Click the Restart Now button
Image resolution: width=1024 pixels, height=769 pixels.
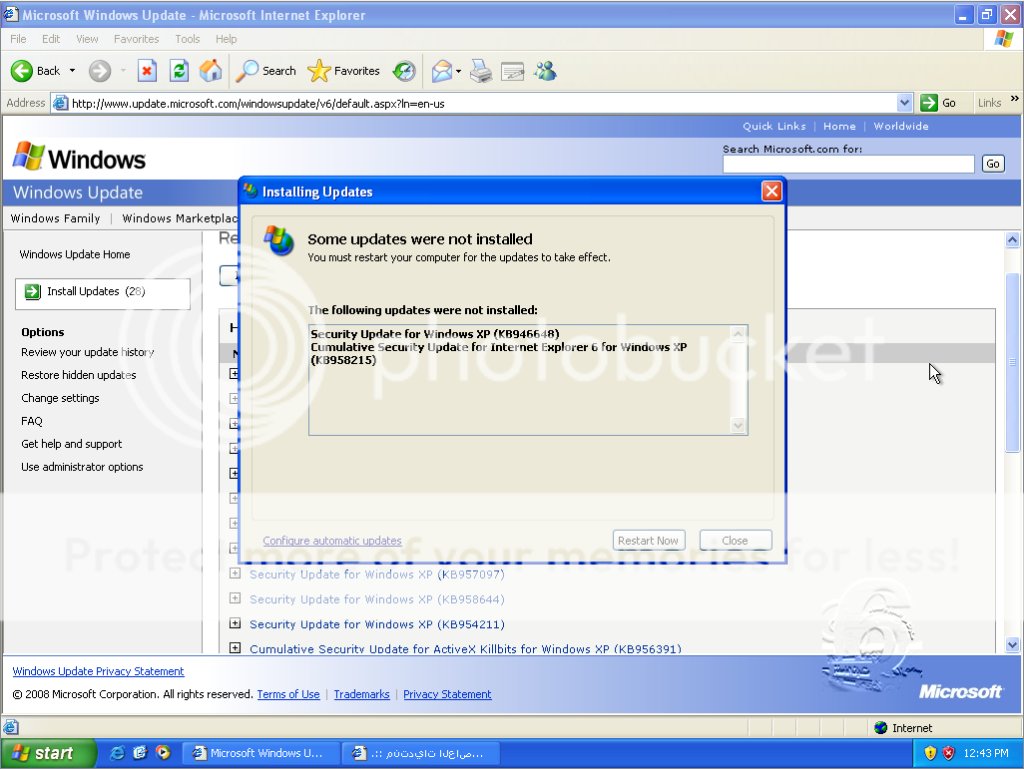click(648, 541)
